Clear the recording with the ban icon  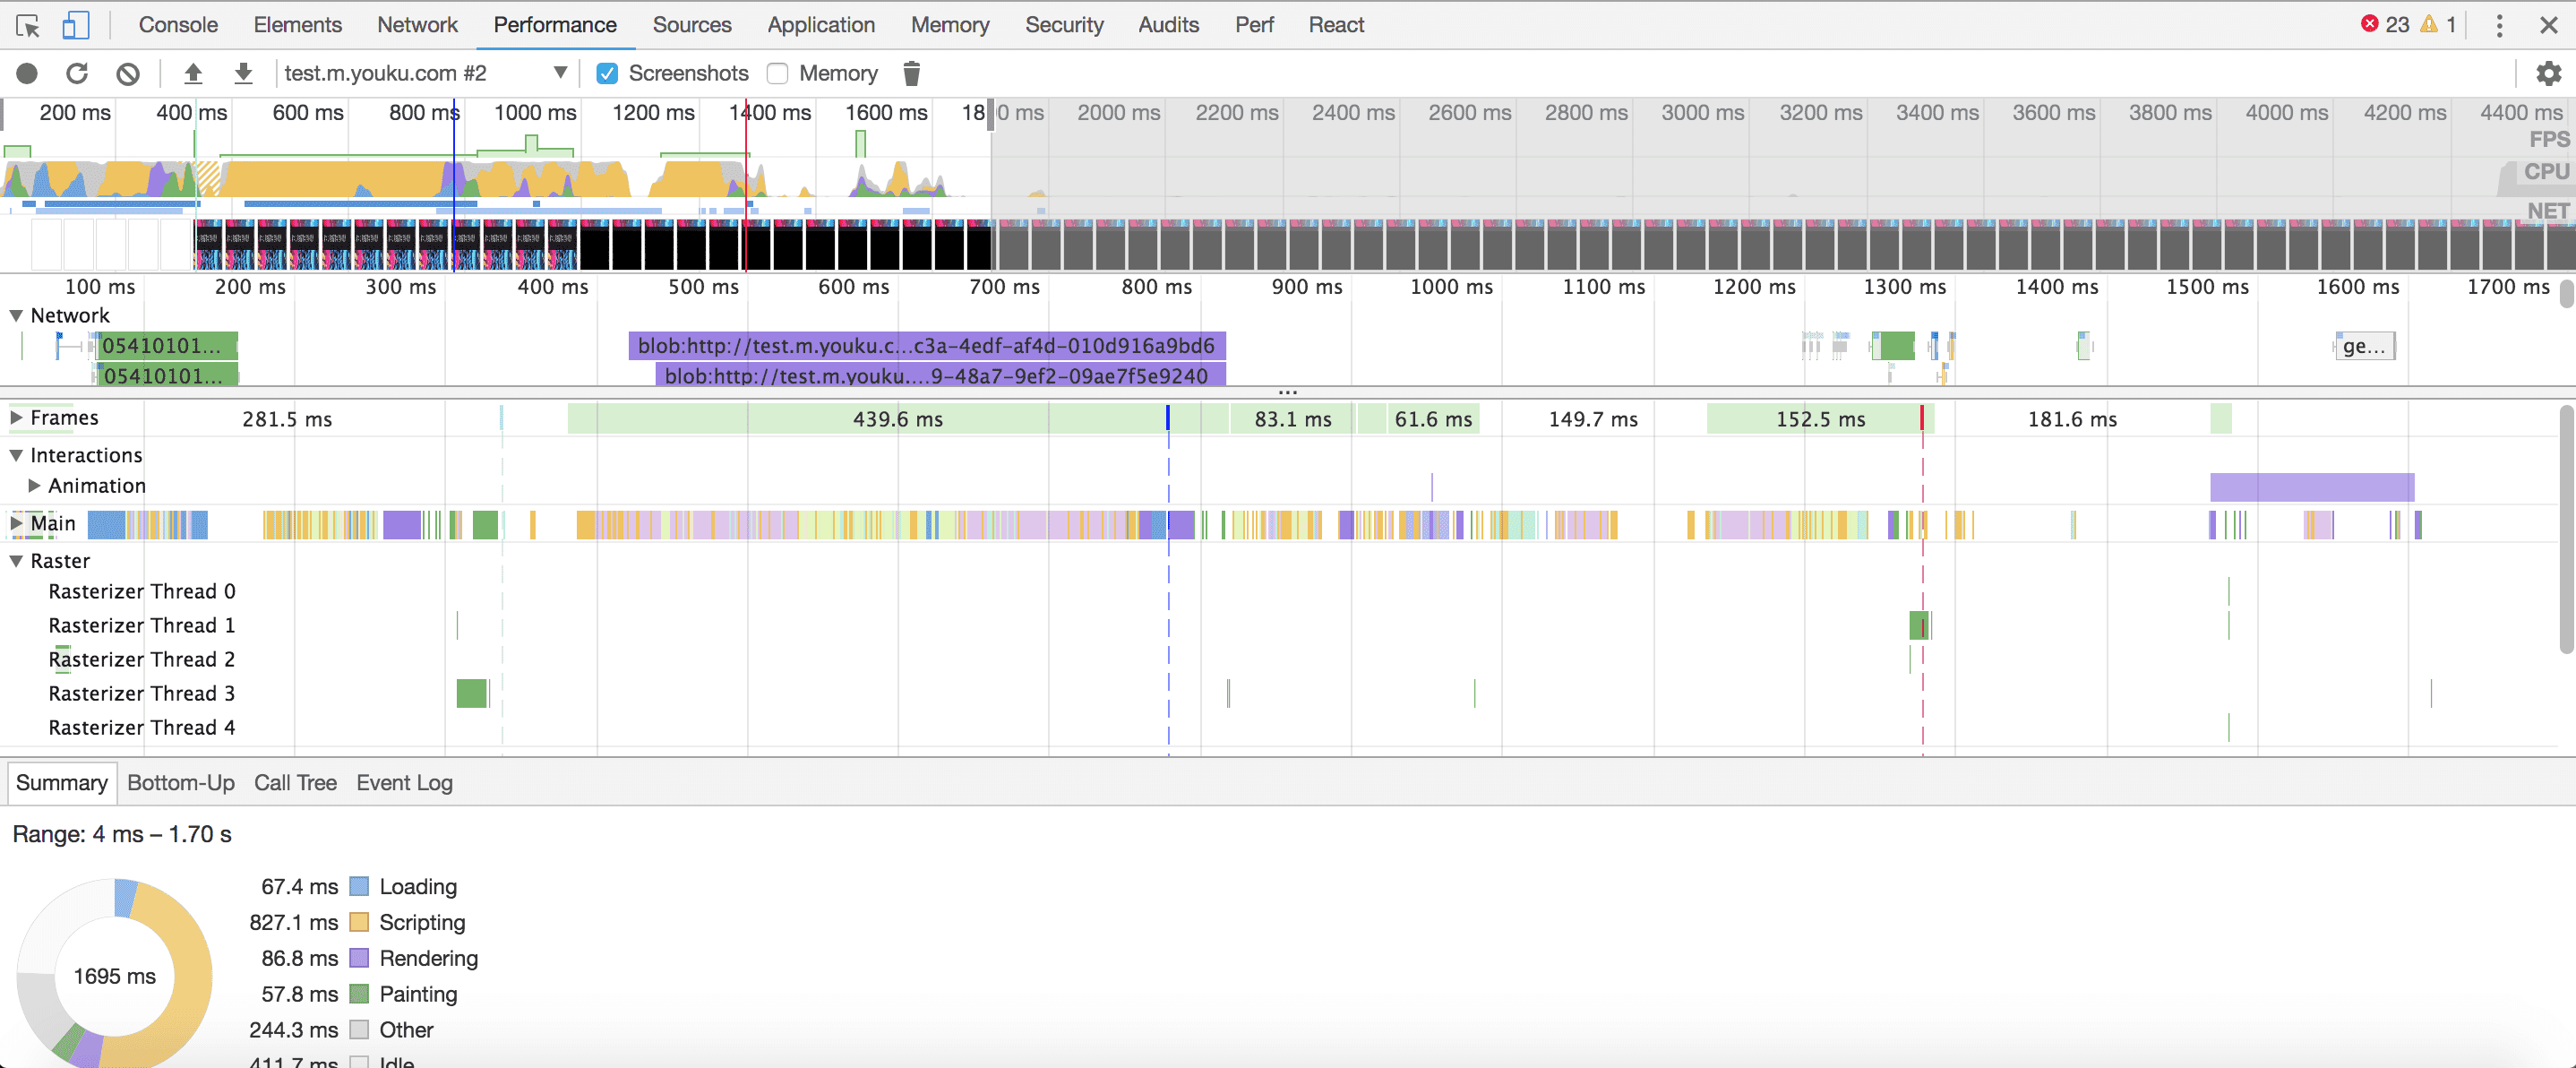(x=127, y=73)
